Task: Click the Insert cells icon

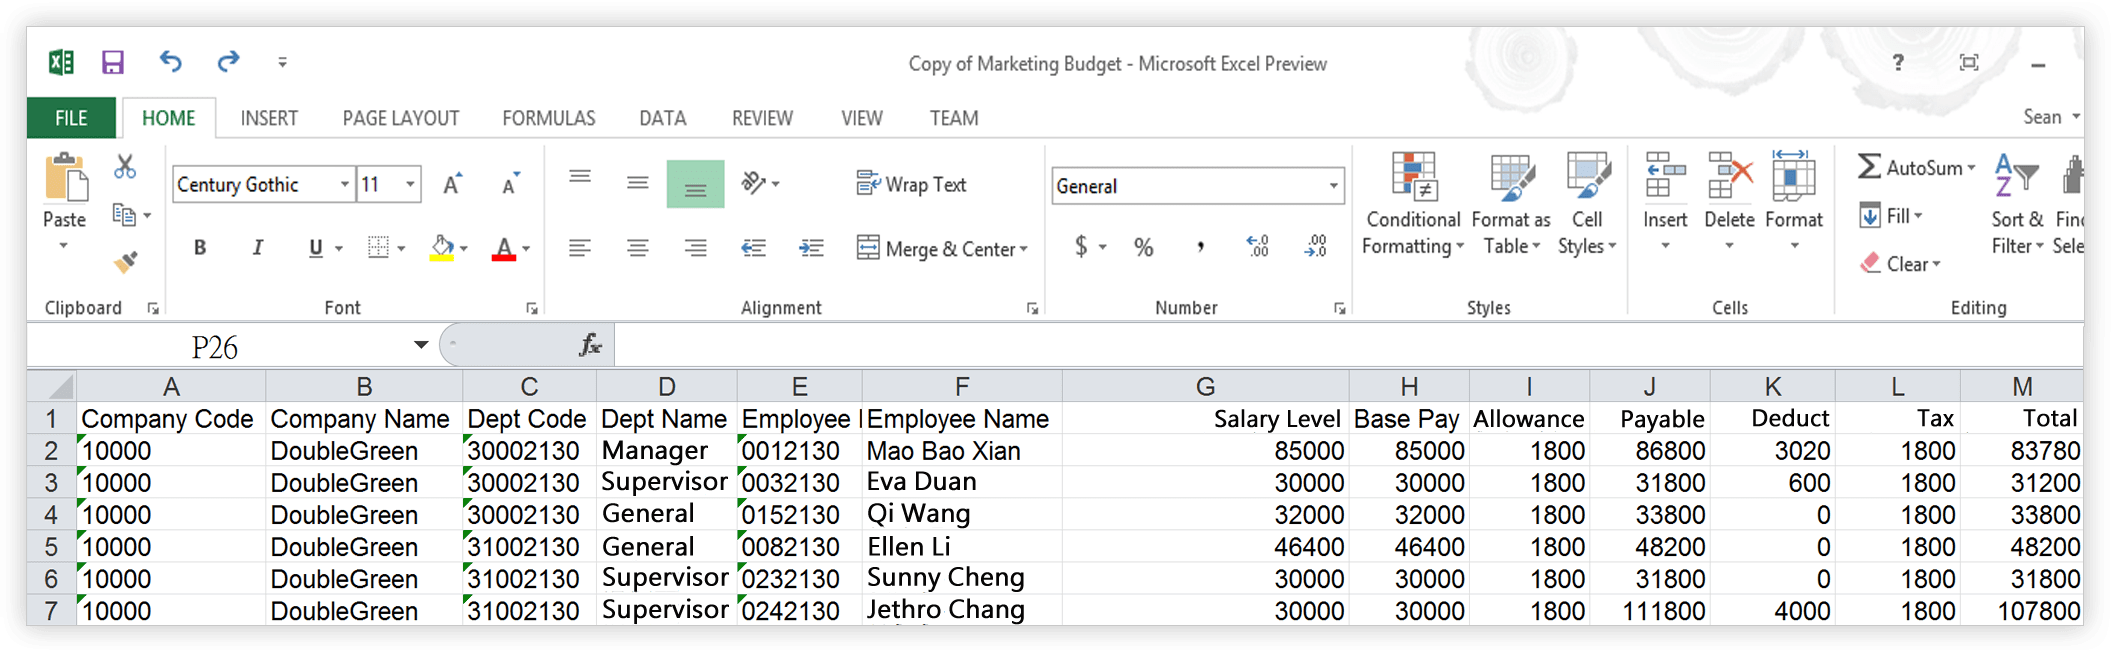Action: [1665, 176]
